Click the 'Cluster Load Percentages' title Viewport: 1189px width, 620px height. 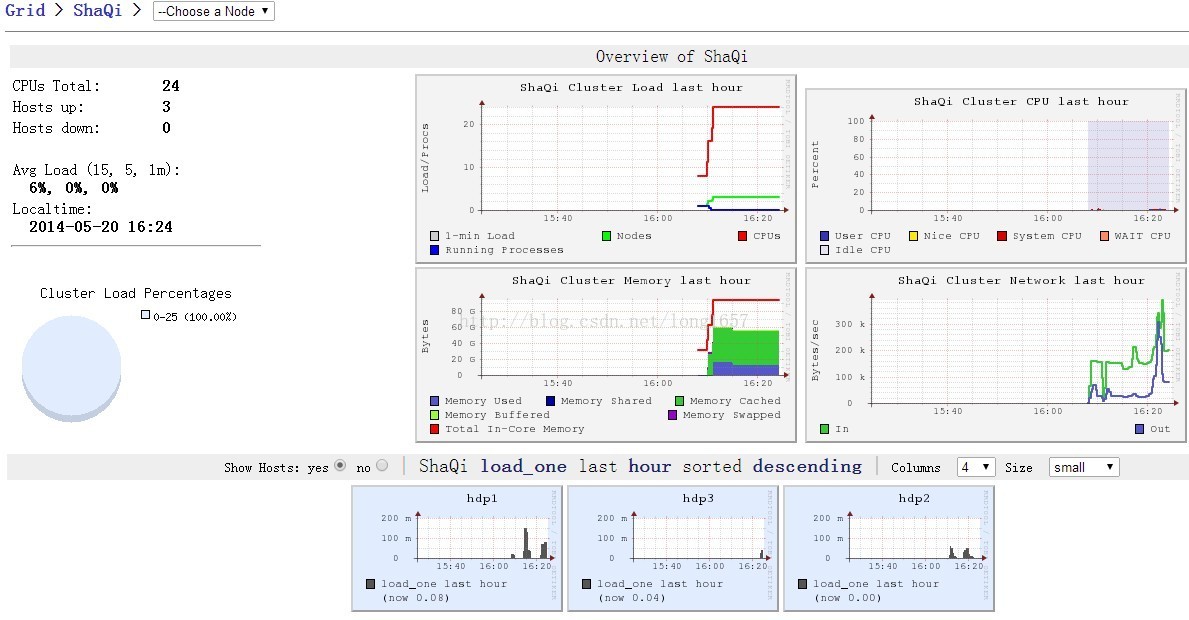[x=136, y=293]
